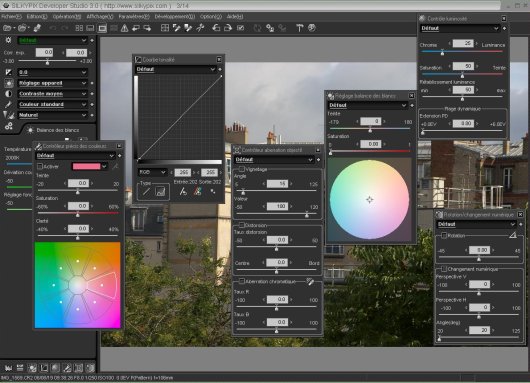Toggle the Aberration chromatique checkbox
The image size is (530, 383).
(x=242, y=281)
